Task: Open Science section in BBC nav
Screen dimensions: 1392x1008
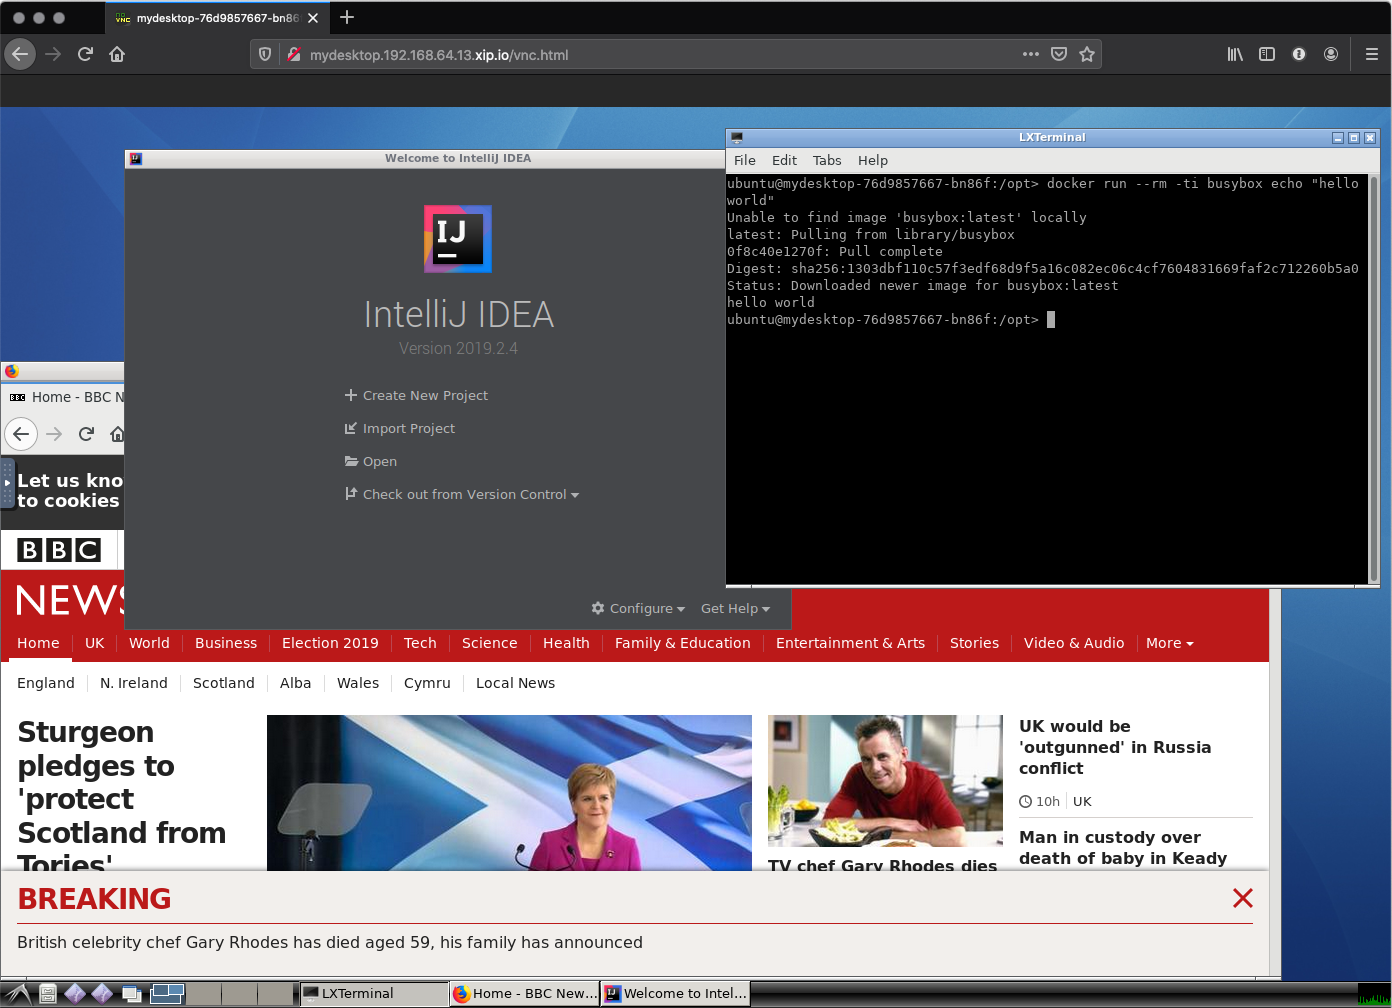Action: click(489, 643)
